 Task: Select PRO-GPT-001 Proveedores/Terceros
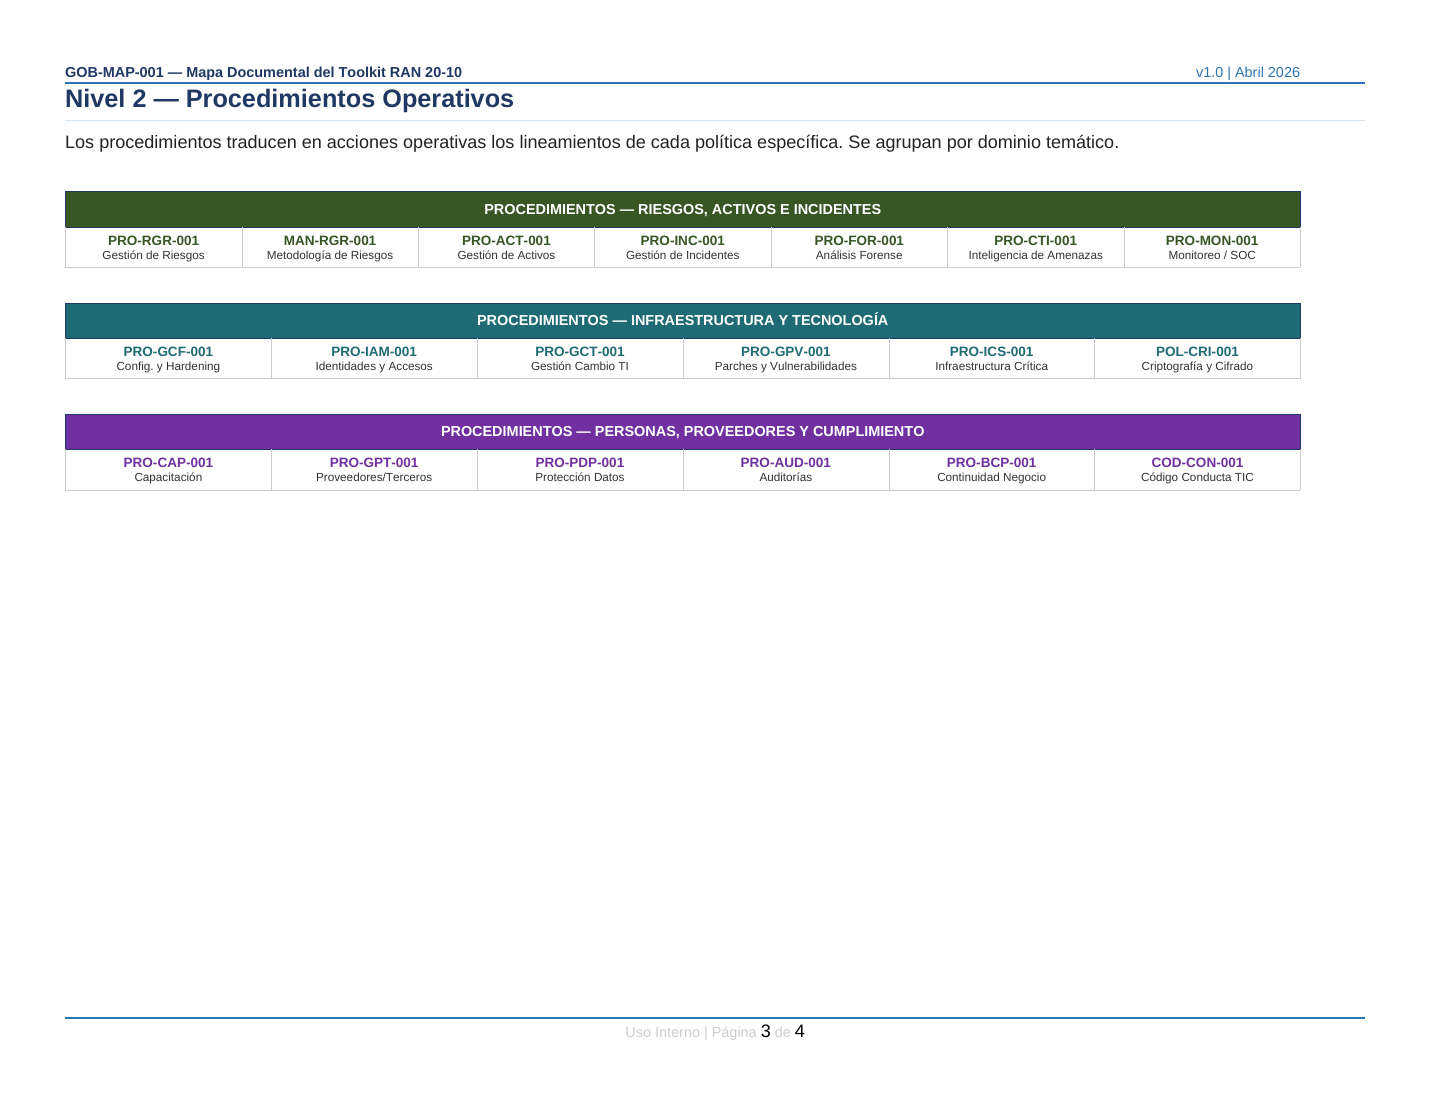click(x=374, y=470)
